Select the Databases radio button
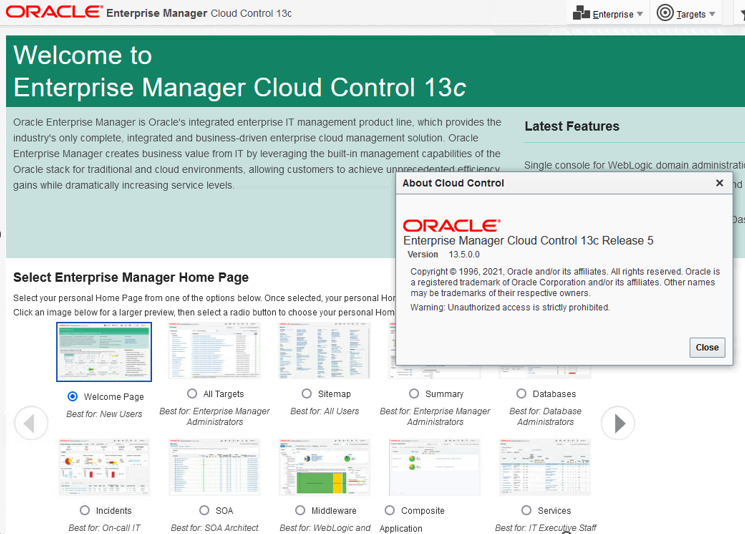This screenshot has width=745, height=534. point(521,393)
